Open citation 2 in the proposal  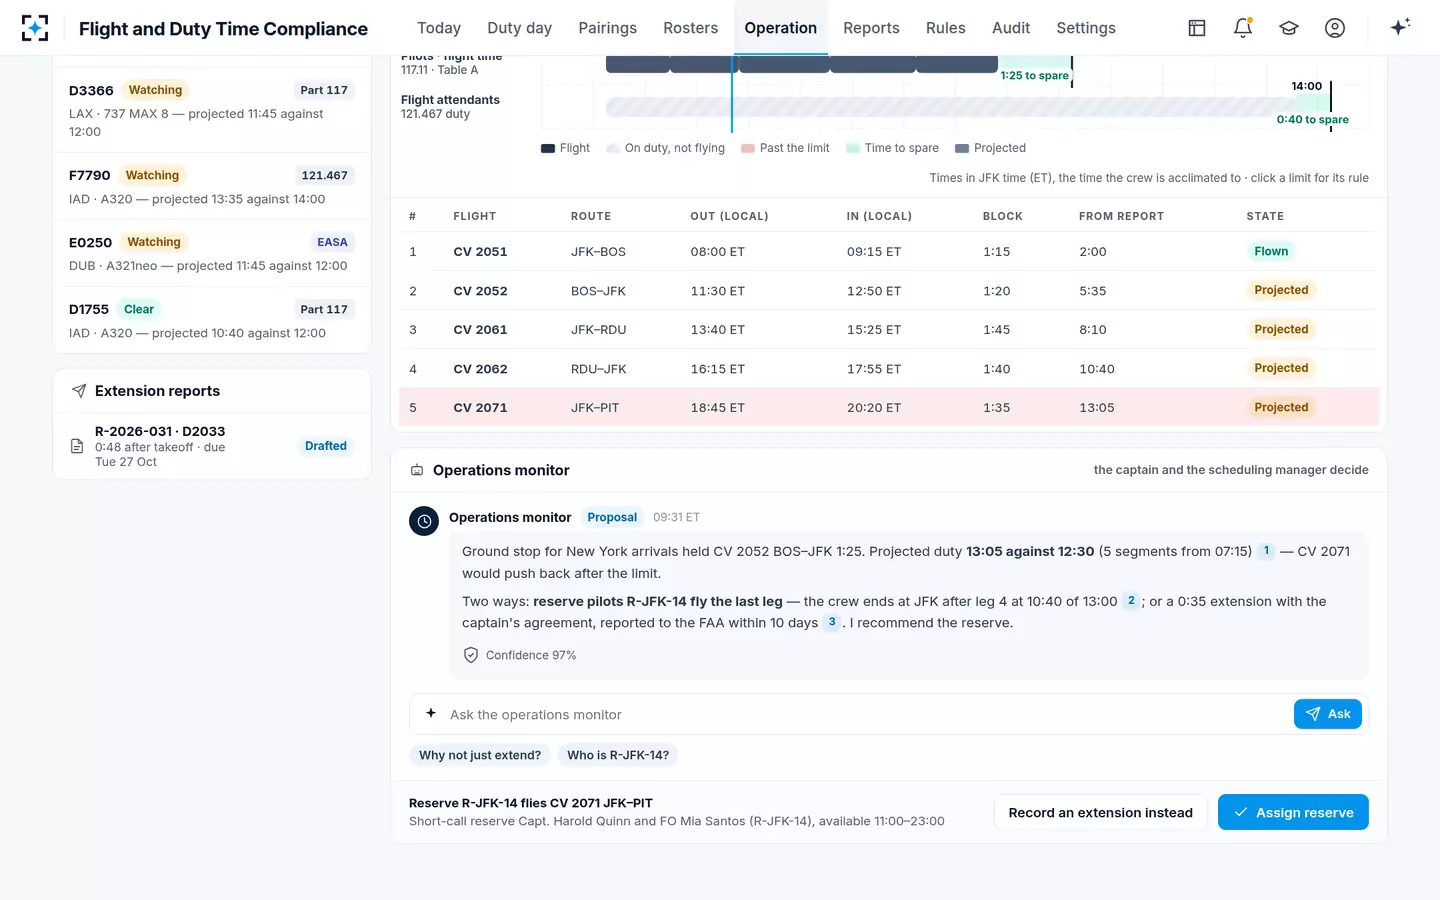pyautogui.click(x=1131, y=601)
